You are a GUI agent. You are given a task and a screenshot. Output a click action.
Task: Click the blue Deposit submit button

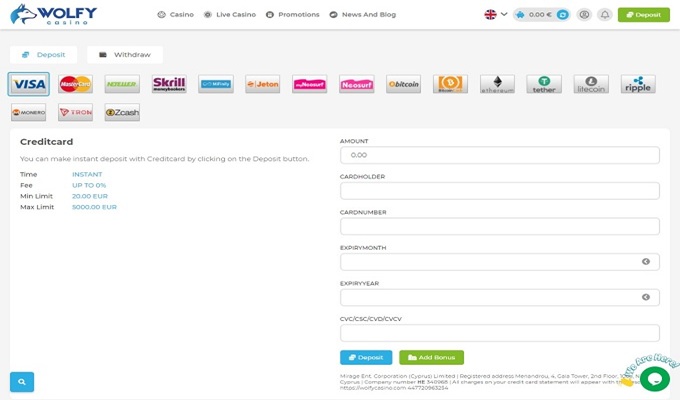pyautogui.click(x=366, y=357)
